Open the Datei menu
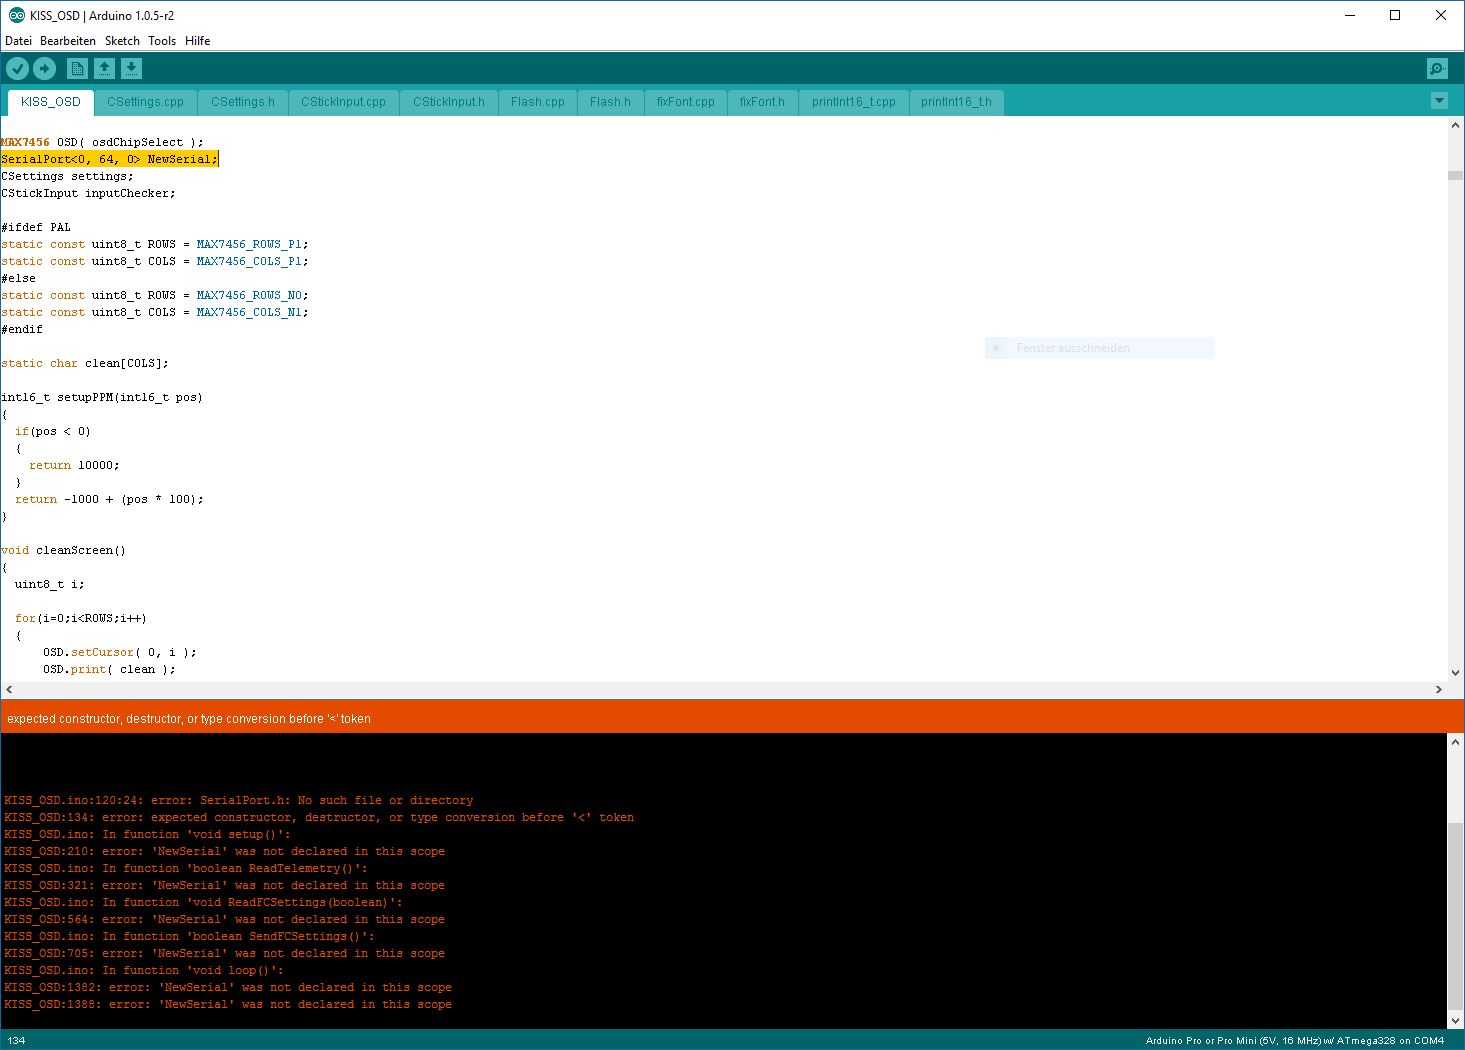The width and height of the screenshot is (1465, 1050). tap(18, 41)
